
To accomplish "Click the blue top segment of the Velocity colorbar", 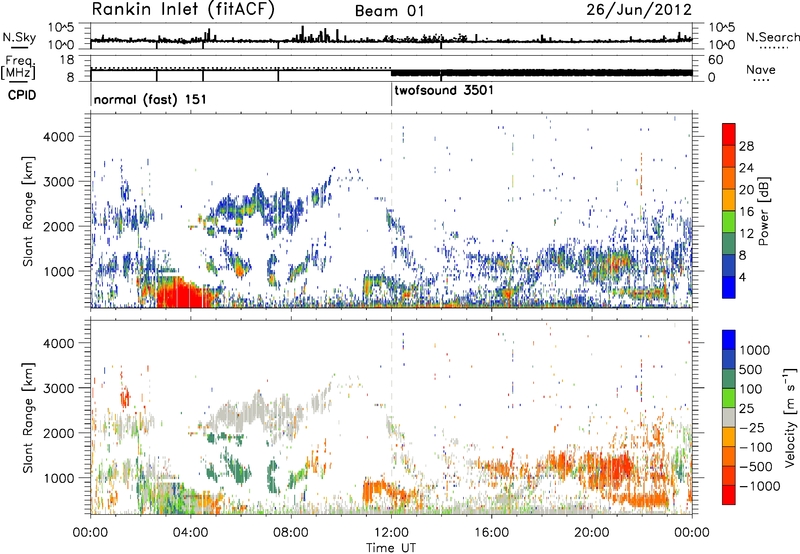I will 729,340.
